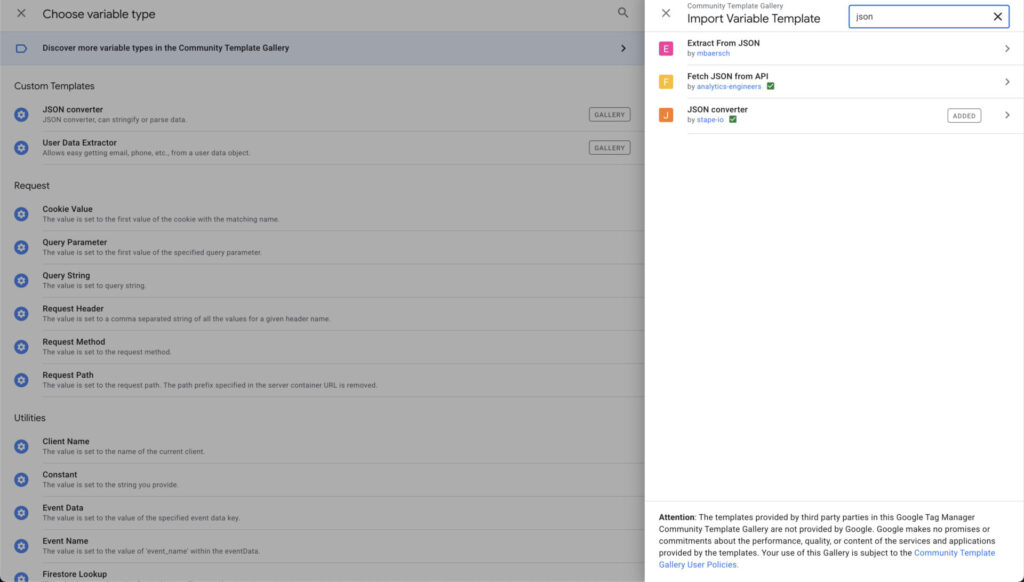Viewport: 1024px width, 582px height.
Task: Clear the json search text with X
Action: (997, 17)
